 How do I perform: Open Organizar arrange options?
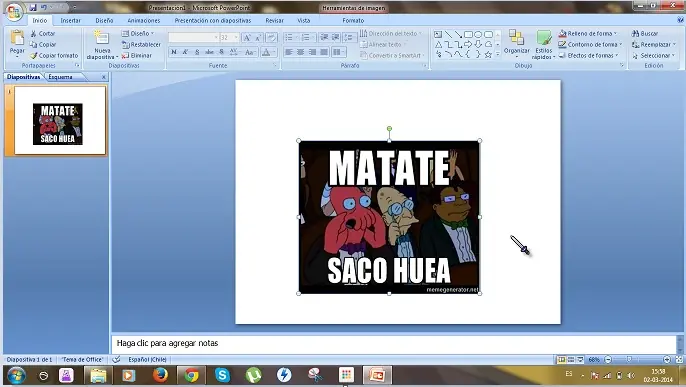(517, 43)
